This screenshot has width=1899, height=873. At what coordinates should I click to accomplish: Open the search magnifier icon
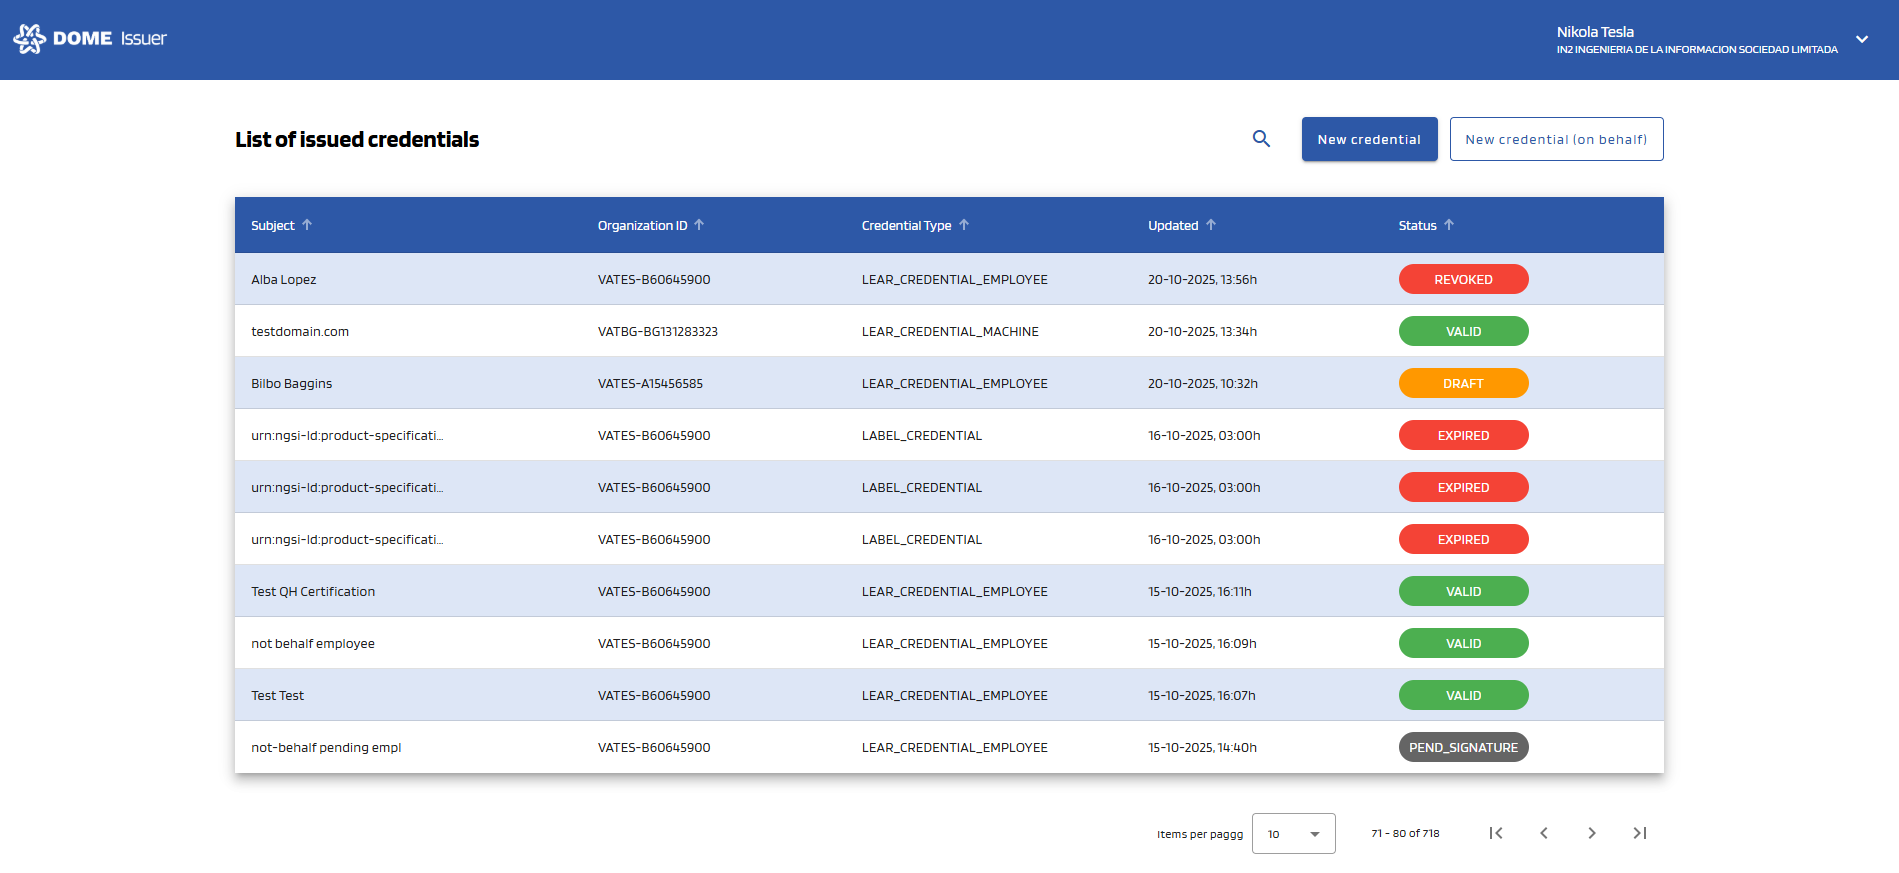[x=1261, y=139]
